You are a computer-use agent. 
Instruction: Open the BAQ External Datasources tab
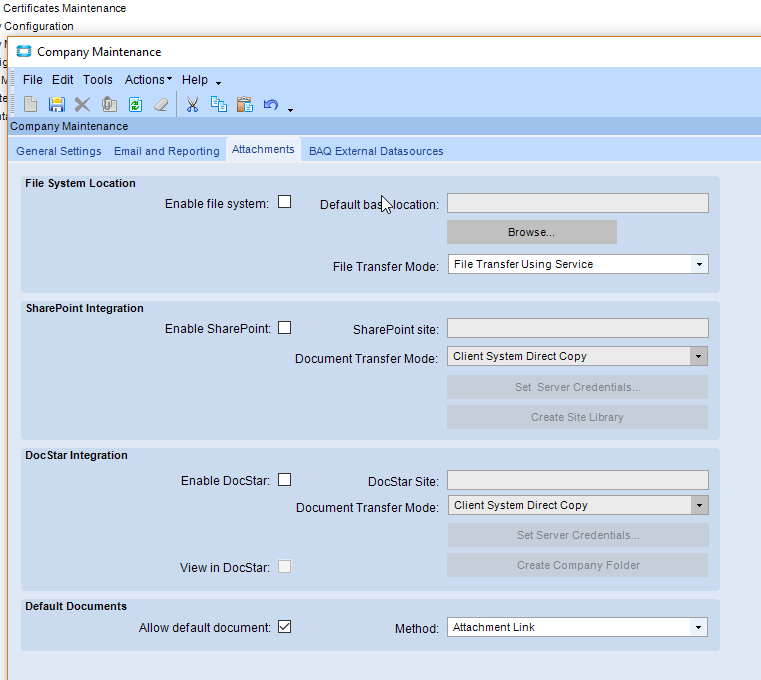376,151
